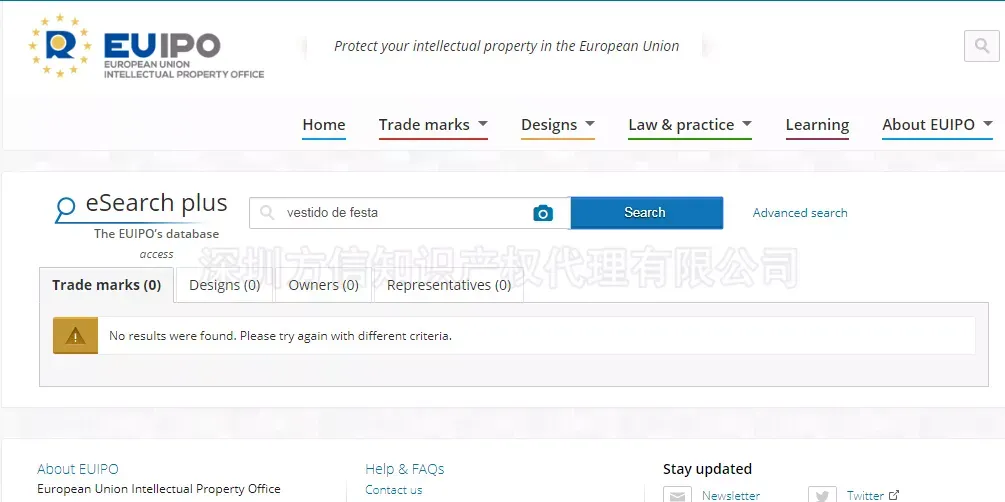This screenshot has height=502, width=1005.
Task: Click the EUIPO logo in header
Action: tap(146, 48)
